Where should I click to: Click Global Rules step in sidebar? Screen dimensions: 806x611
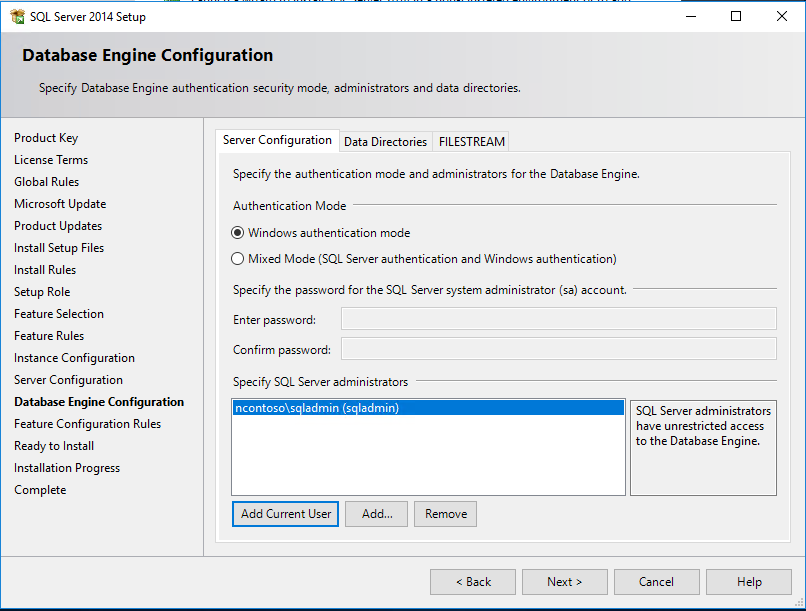pyautogui.click(x=47, y=182)
